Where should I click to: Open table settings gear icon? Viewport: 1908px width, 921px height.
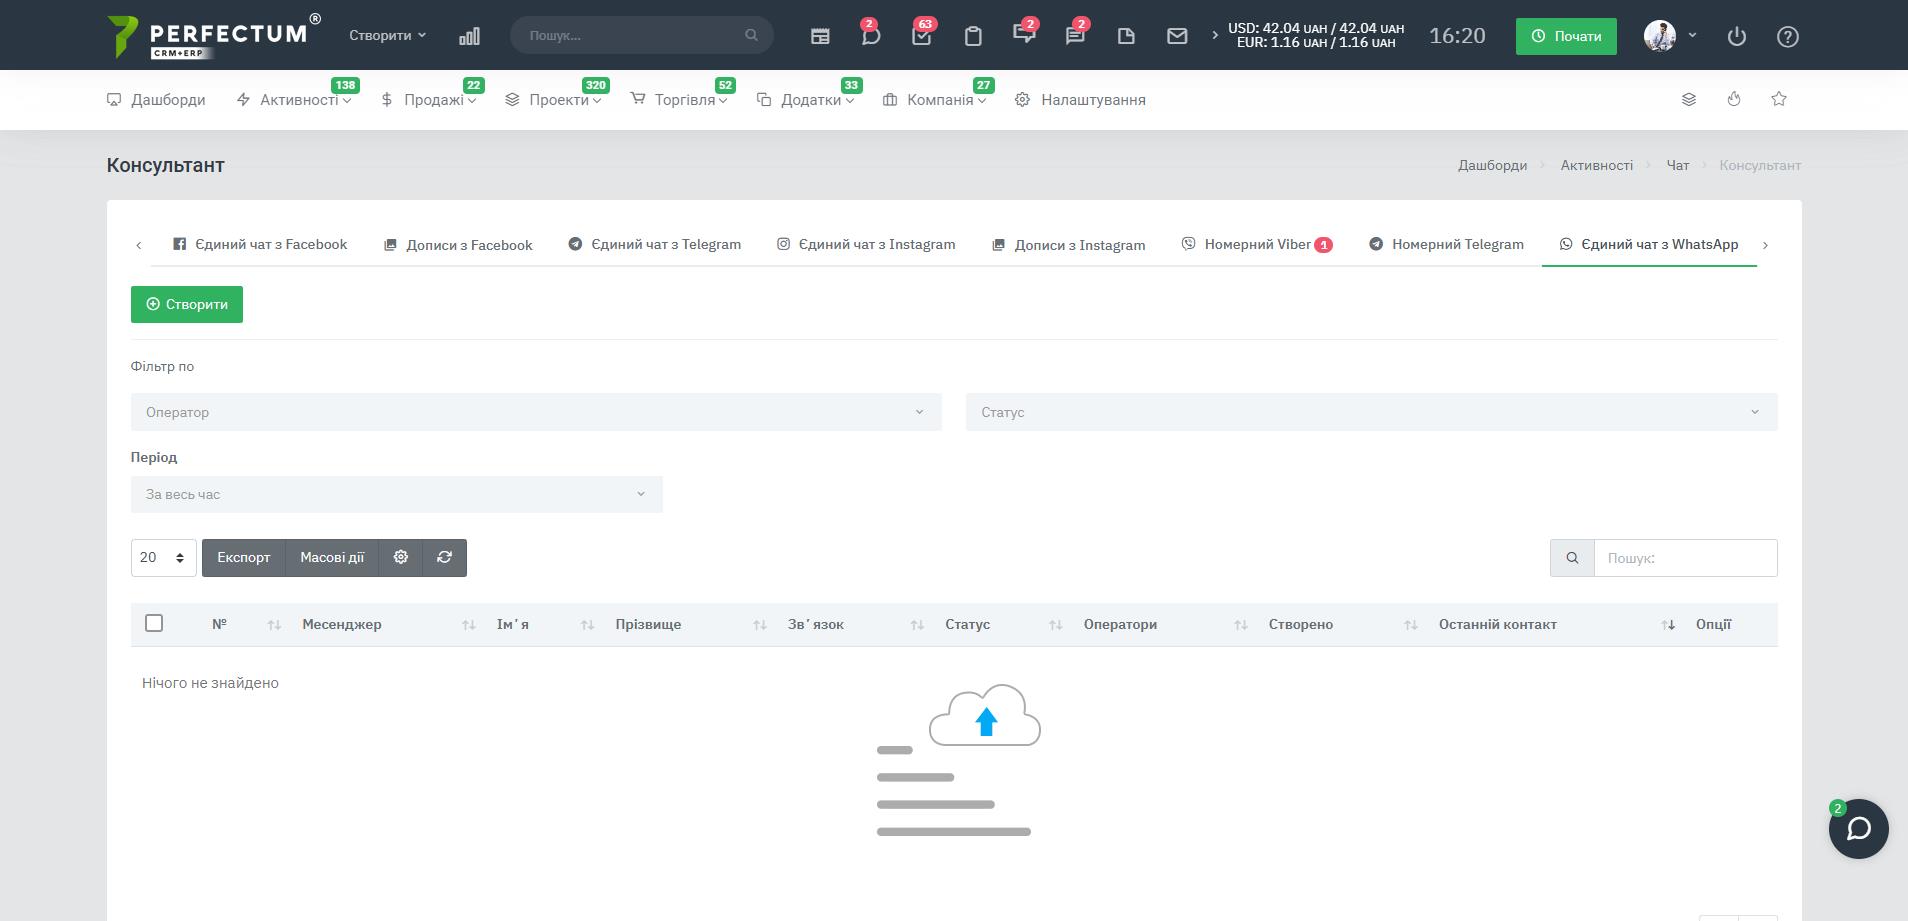pyautogui.click(x=401, y=558)
